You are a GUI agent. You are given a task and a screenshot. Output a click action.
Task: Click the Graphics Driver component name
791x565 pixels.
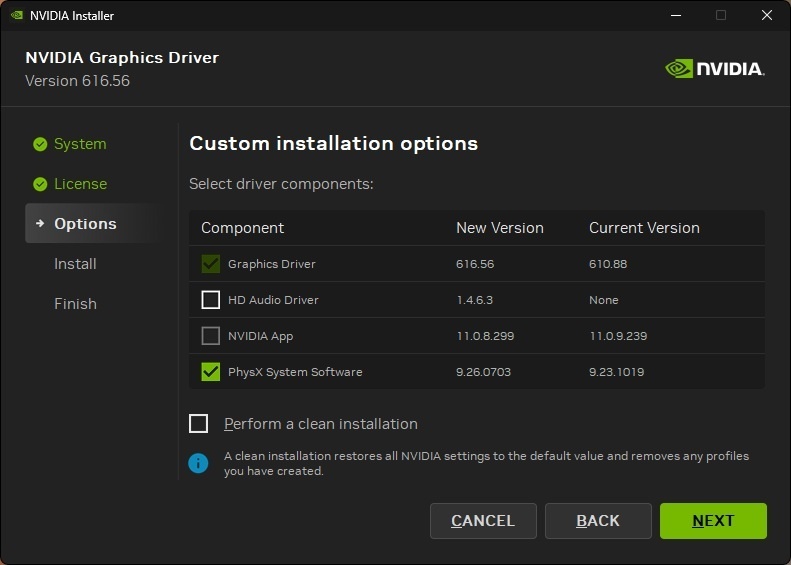(x=272, y=264)
